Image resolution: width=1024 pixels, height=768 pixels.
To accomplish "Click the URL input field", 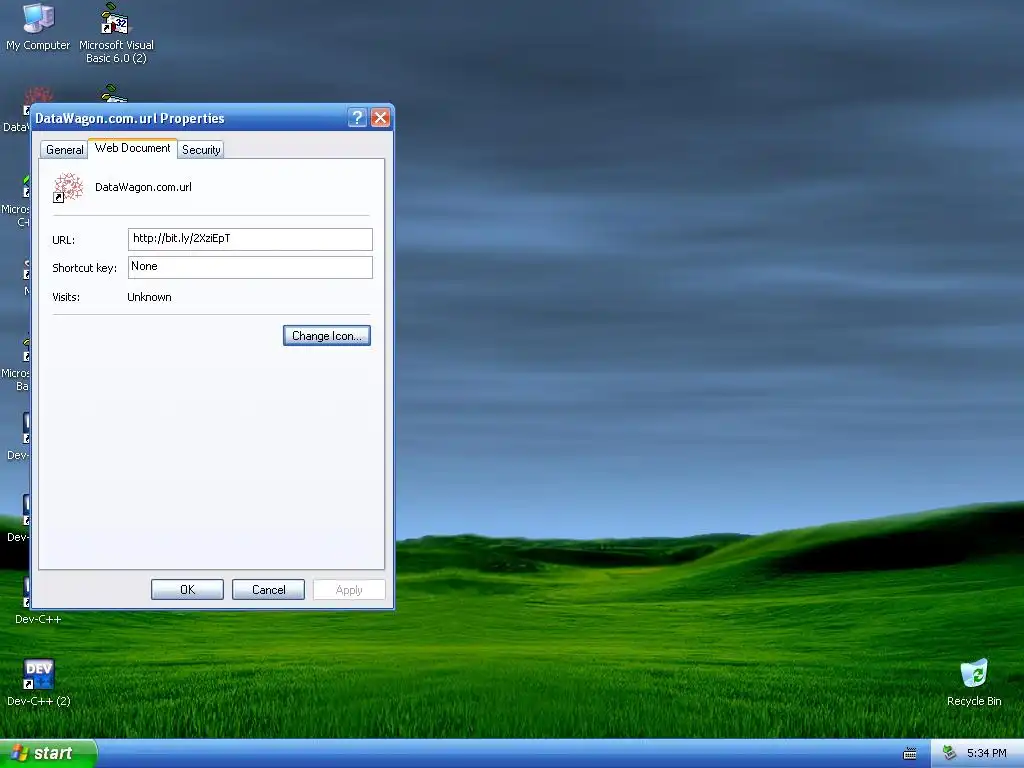I will 250,239.
